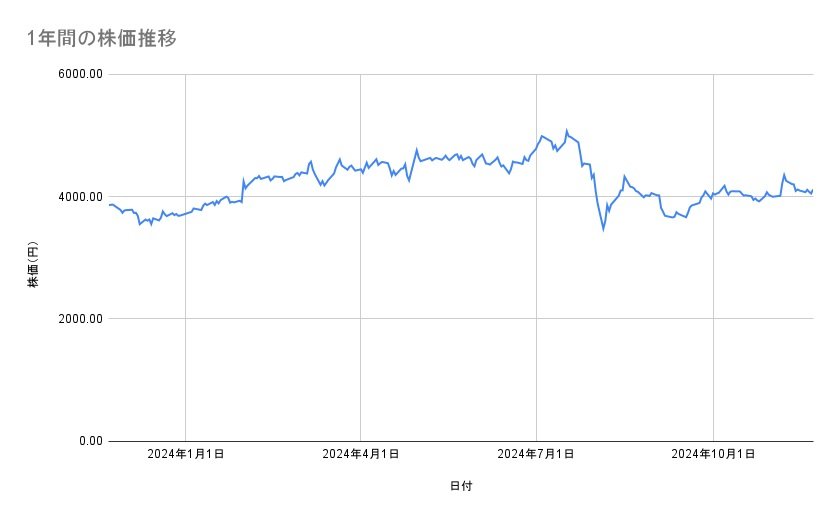The image size is (839, 519).
Task: Select the 2024年7月1日 date label
Action: (536, 455)
